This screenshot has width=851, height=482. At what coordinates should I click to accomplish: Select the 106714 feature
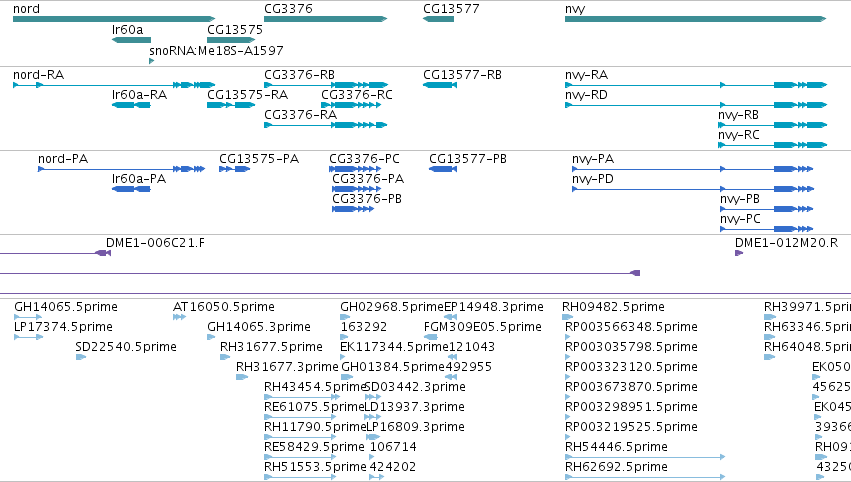point(372,457)
